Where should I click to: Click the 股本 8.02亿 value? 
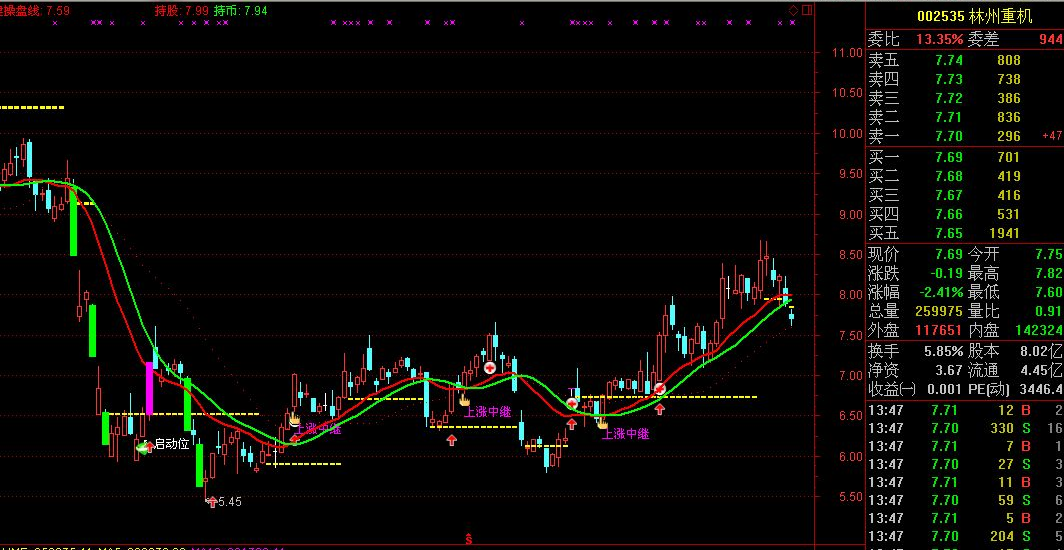coord(1042,351)
